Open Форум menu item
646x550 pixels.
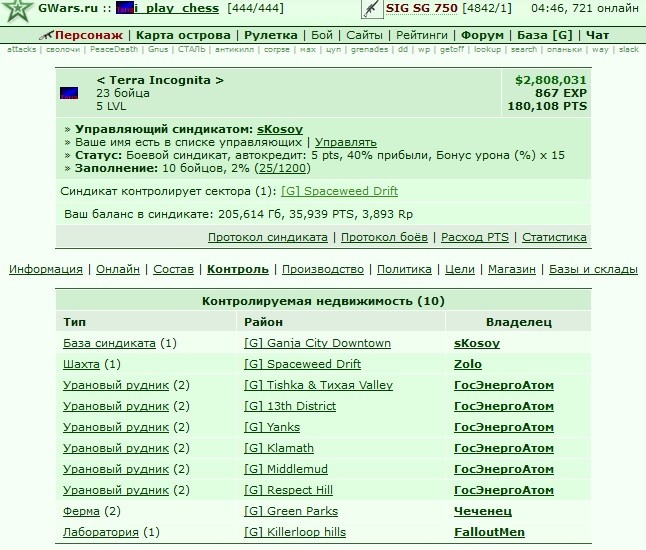pyautogui.click(x=482, y=35)
